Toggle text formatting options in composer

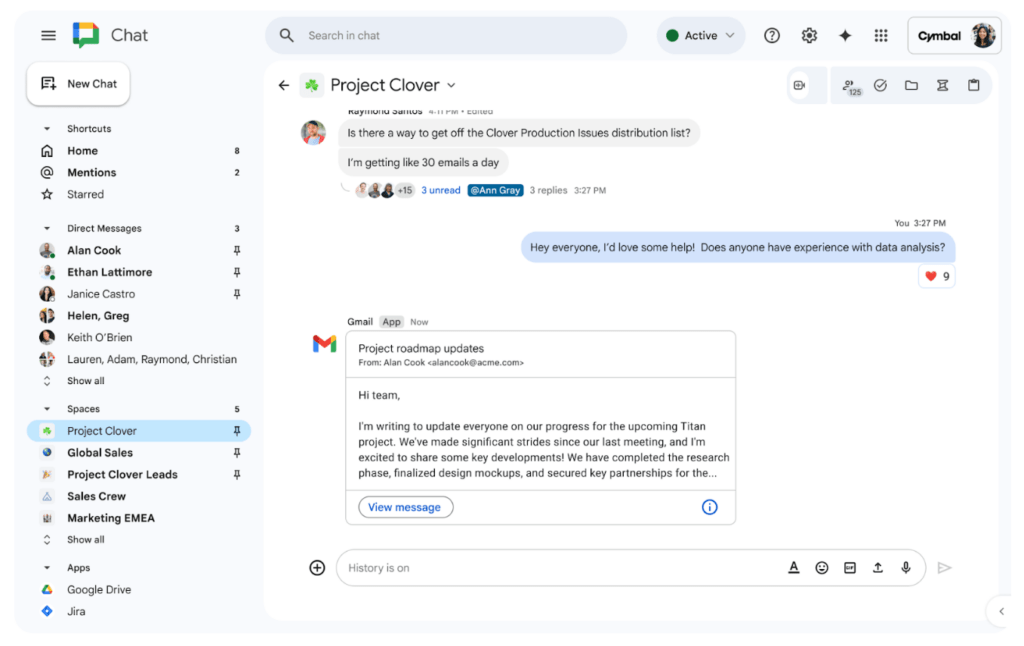(793, 568)
